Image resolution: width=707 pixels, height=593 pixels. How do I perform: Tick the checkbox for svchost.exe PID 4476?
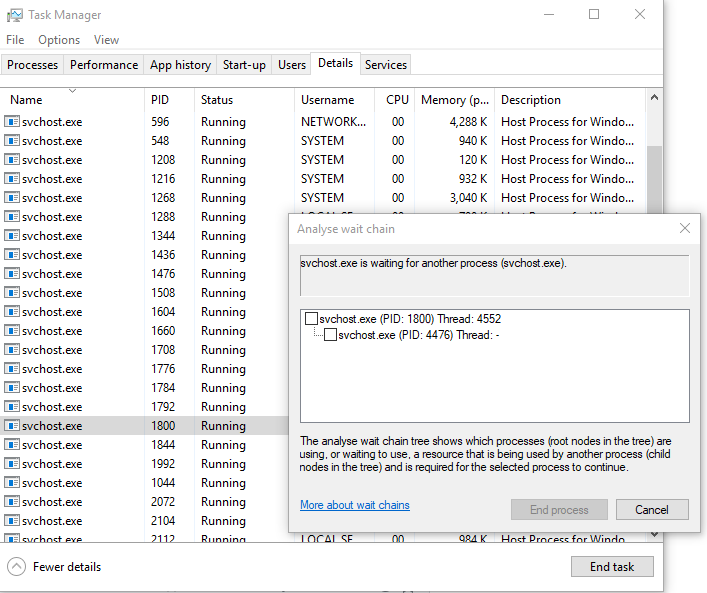[331, 335]
